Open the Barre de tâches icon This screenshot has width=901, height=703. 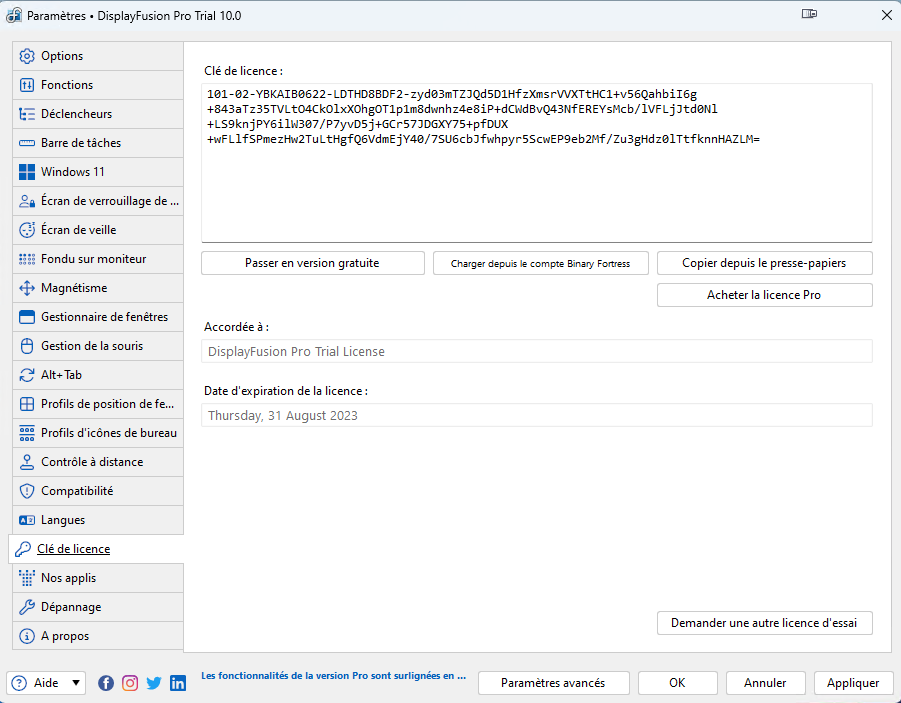click(27, 143)
